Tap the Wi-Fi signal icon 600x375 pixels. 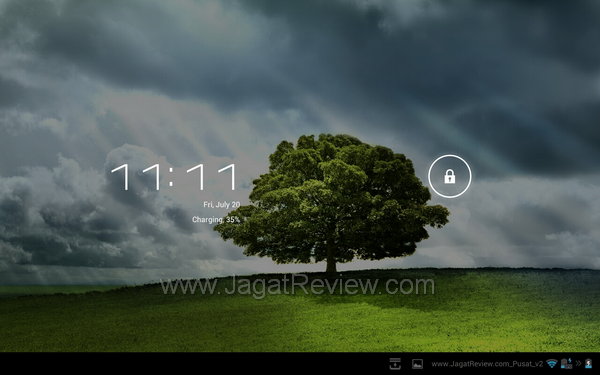tap(552, 364)
